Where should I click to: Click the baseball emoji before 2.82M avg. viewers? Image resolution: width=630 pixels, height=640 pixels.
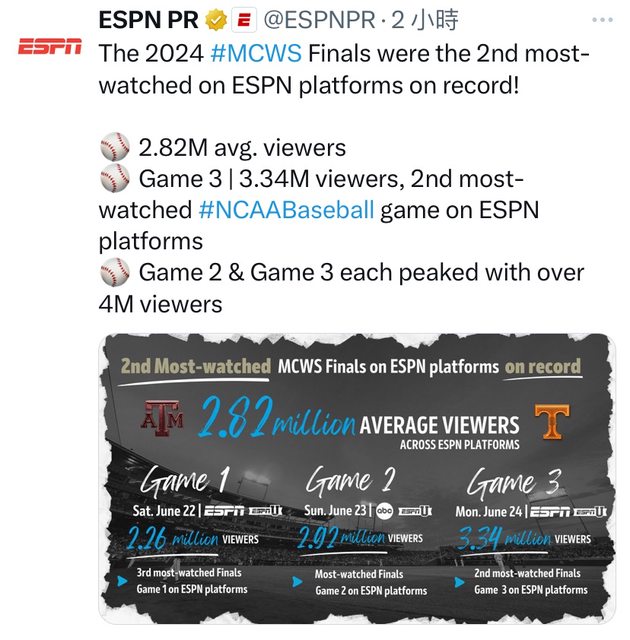pyautogui.click(x=115, y=148)
